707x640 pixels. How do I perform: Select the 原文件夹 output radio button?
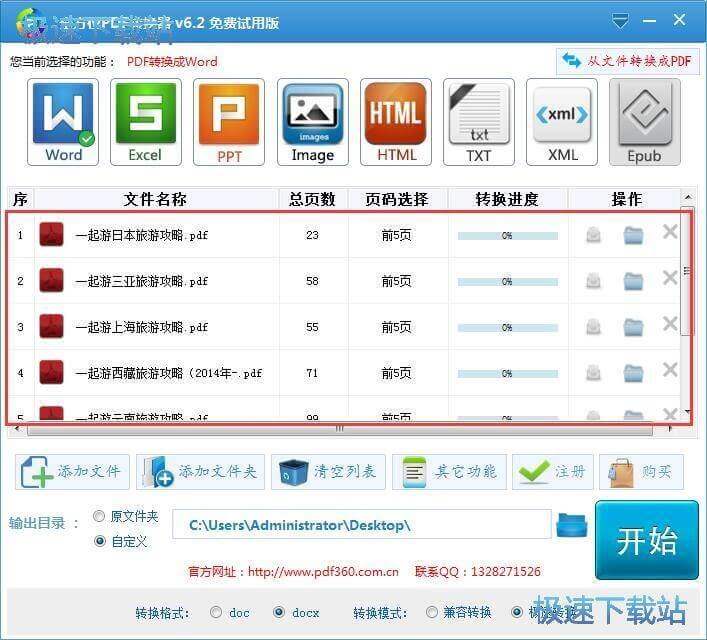[99, 516]
